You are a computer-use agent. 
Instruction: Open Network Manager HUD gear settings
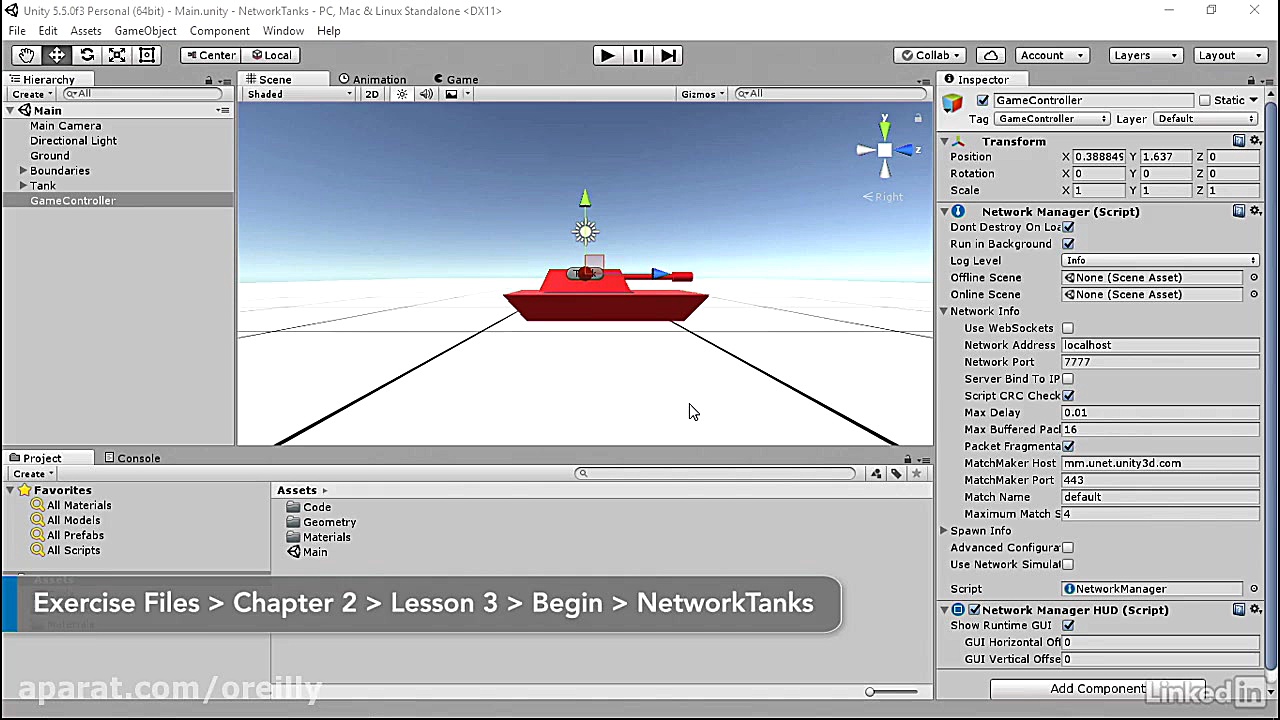point(1255,609)
